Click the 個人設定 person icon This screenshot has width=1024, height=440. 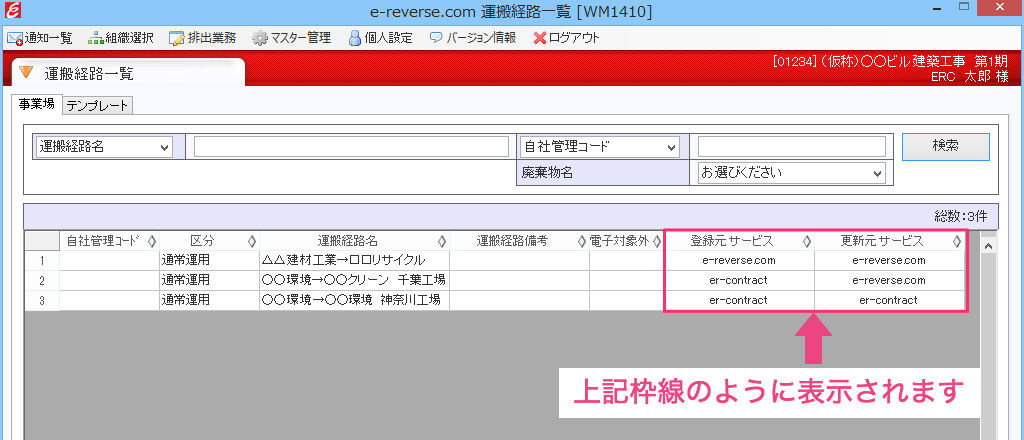[x=354, y=38]
